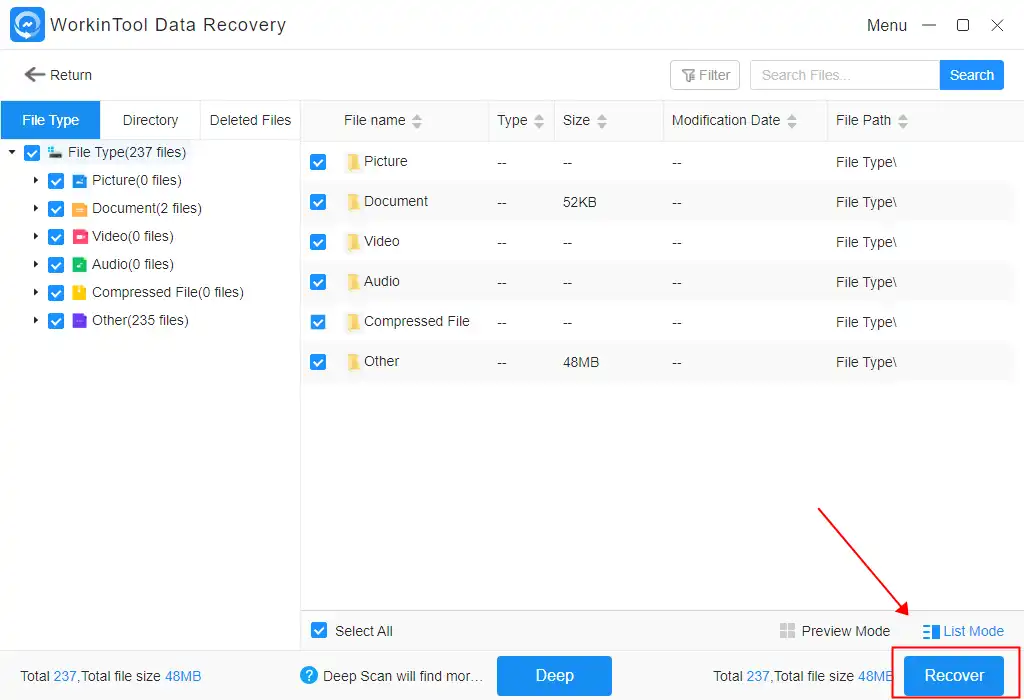The height and width of the screenshot is (700, 1024).
Task: Switch to the File Type tab
Action: 50,120
